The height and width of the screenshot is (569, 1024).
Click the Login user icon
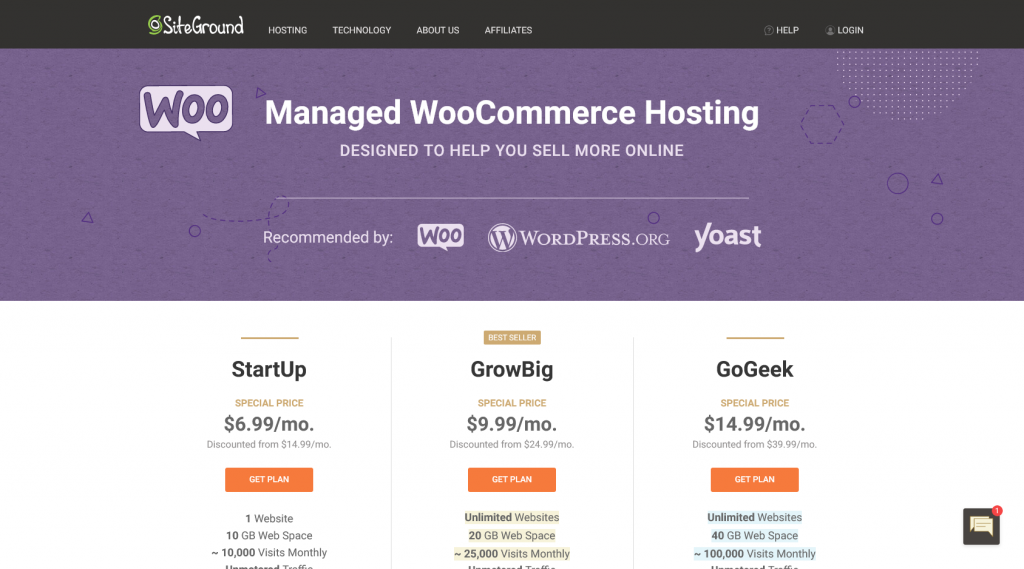click(x=830, y=30)
